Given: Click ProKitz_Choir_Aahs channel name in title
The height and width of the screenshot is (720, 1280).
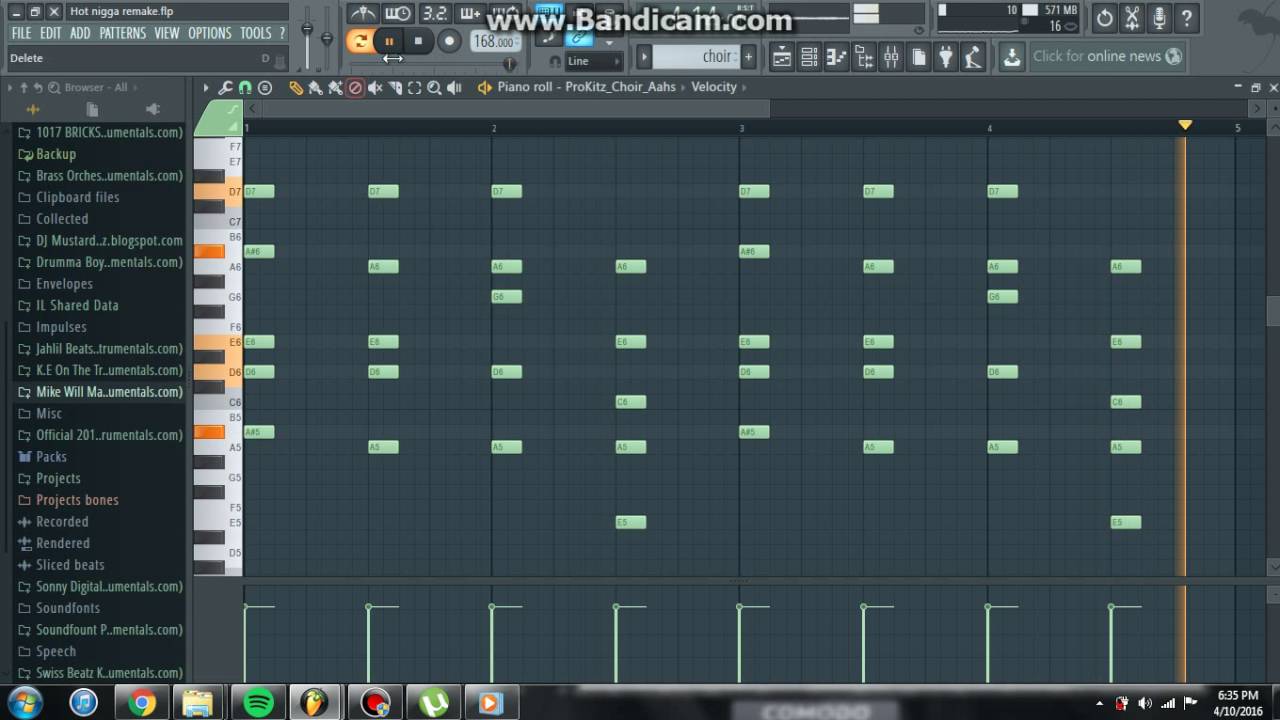Looking at the screenshot, I should 620,87.
